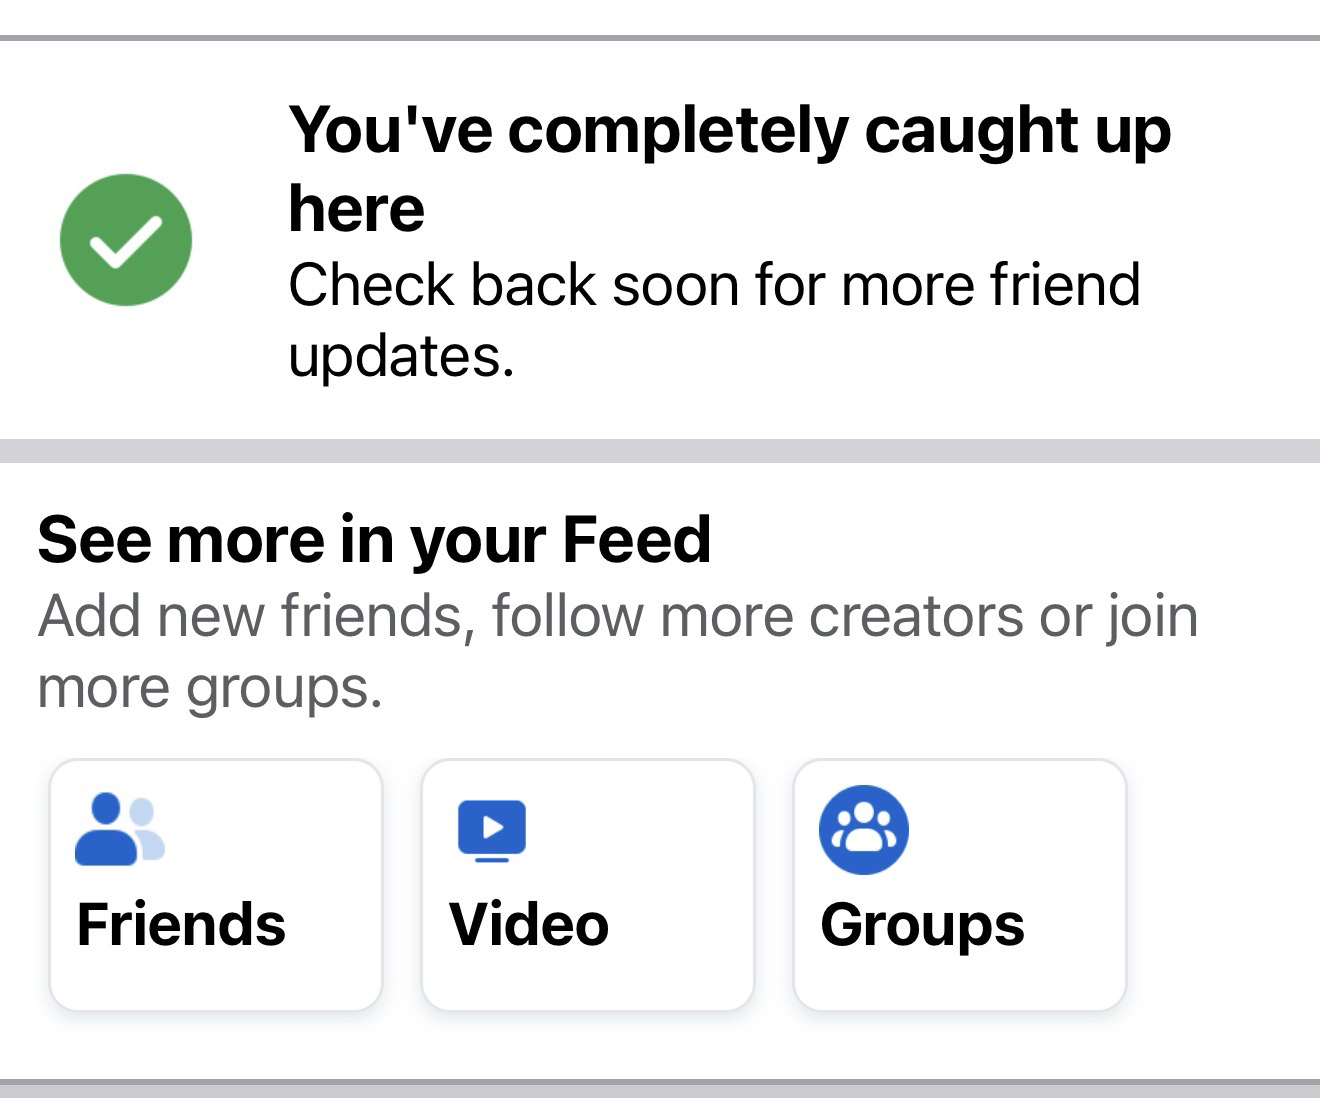1320x1098 pixels.
Task: Click the bold "Video" label text
Action: 529,924
